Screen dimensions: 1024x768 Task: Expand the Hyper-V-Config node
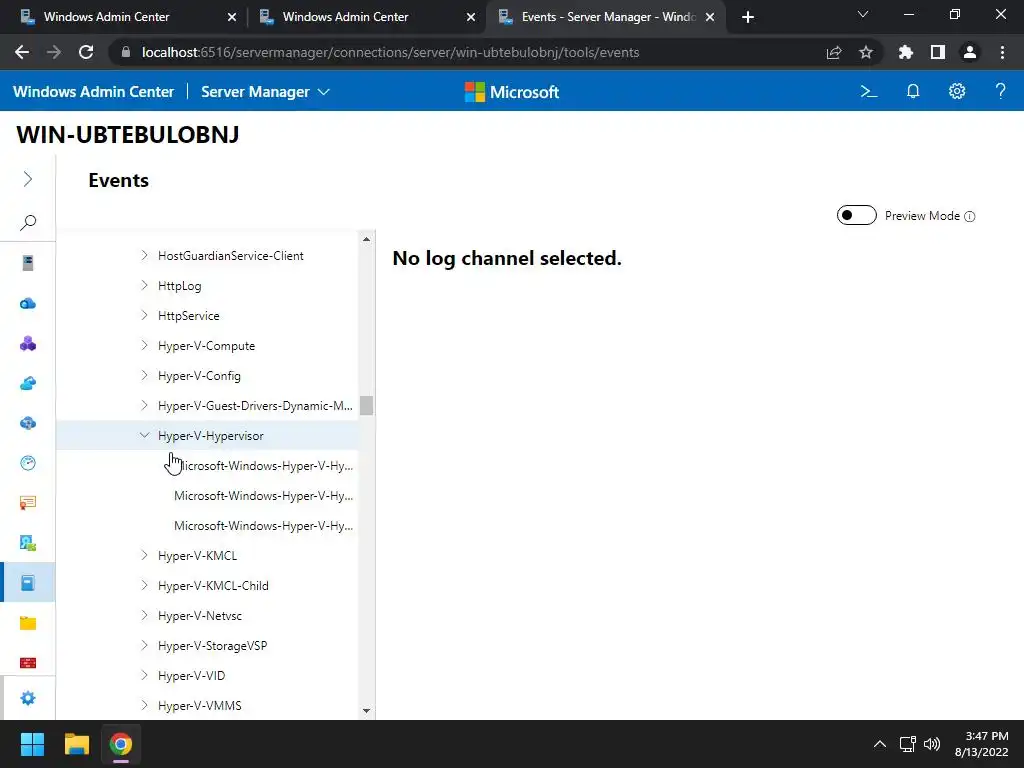144,376
